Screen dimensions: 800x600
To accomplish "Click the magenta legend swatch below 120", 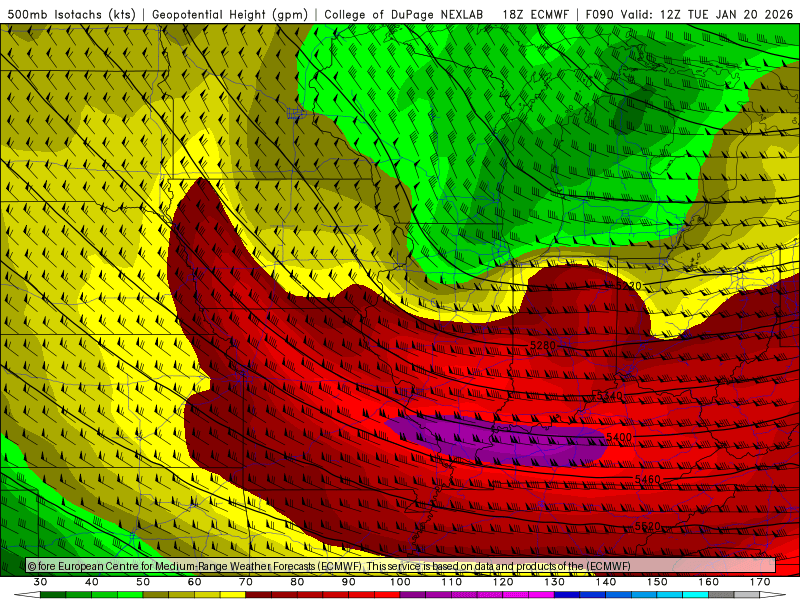I will pyautogui.click(x=516, y=595).
